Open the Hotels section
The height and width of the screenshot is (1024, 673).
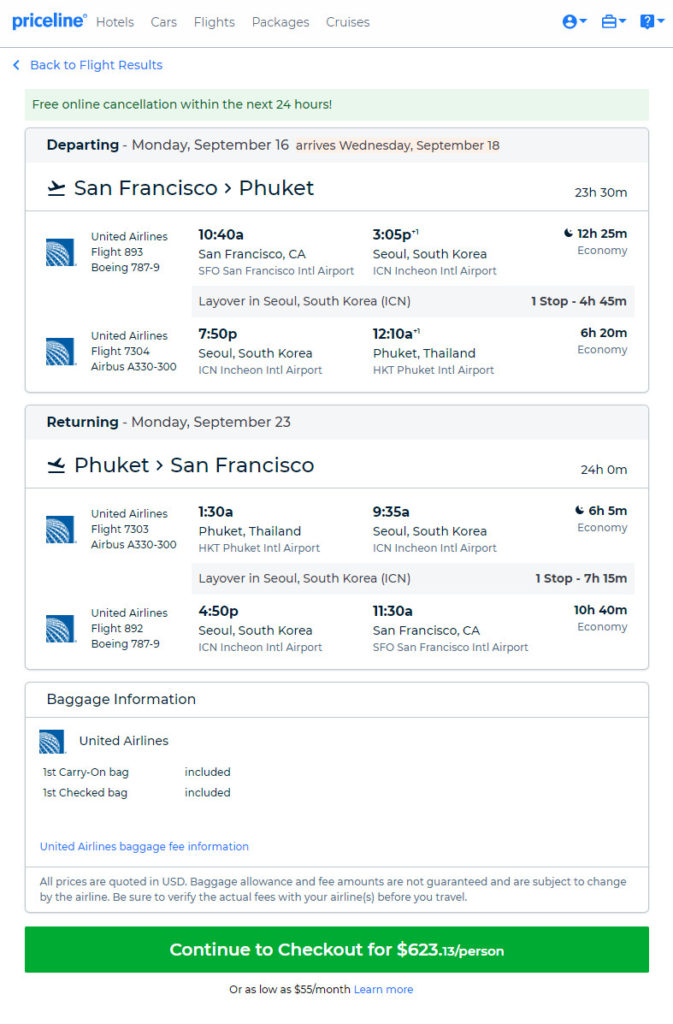pos(115,22)
